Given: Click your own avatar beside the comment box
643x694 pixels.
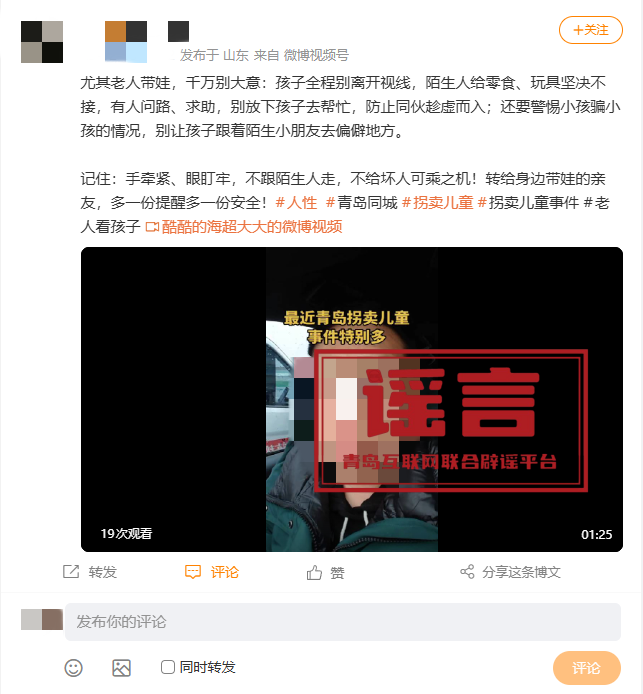Looking at the screenshot, I should pyautogui.click(x=42, y=619).
